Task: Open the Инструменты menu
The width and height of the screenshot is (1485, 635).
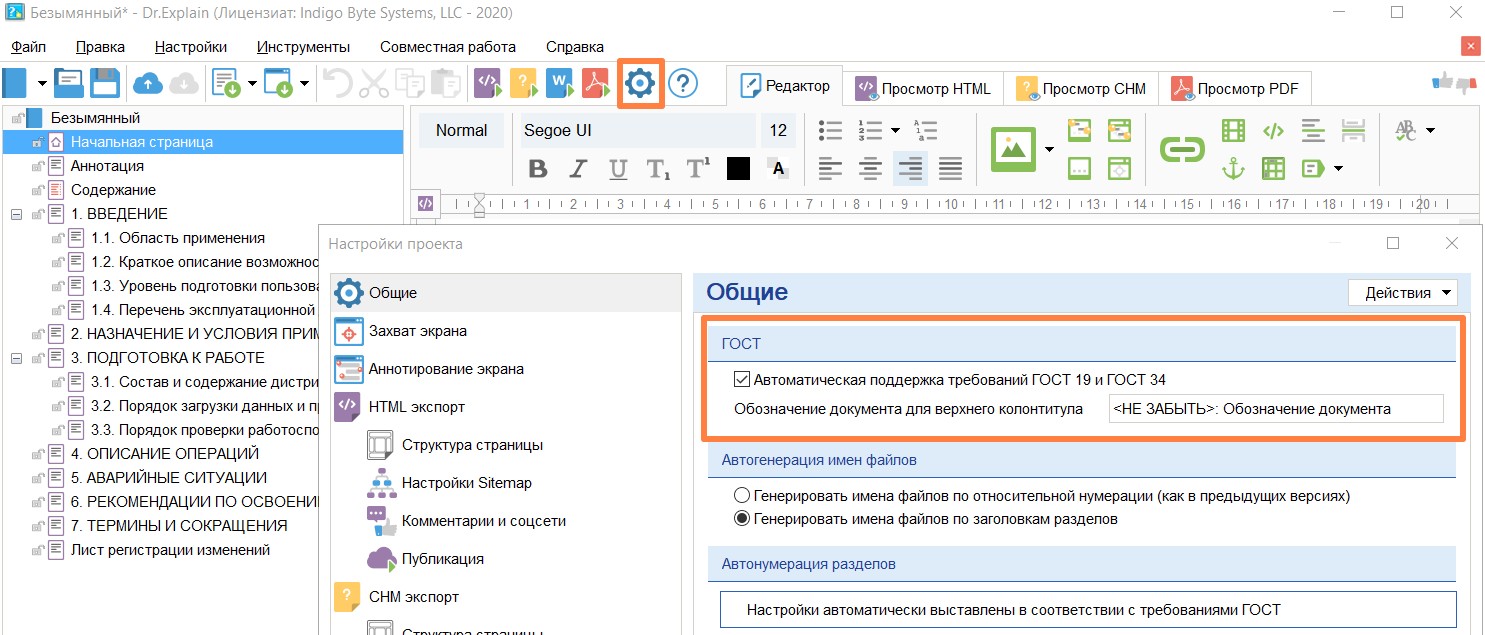Action: click(303, 47)
